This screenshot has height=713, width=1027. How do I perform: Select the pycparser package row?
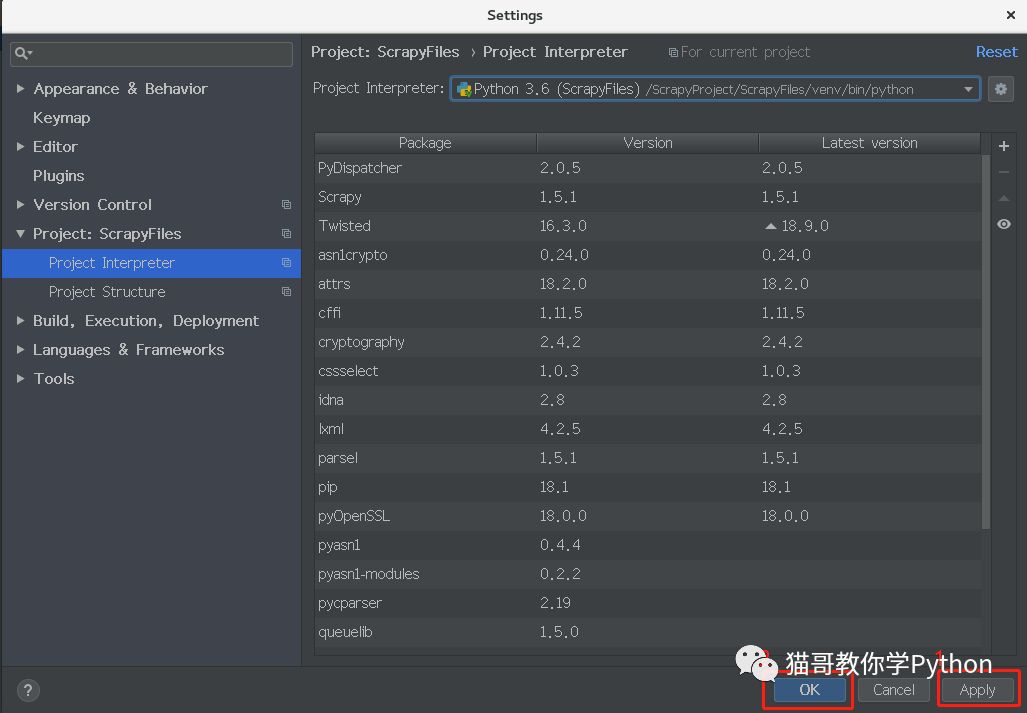tap(648, 603)
